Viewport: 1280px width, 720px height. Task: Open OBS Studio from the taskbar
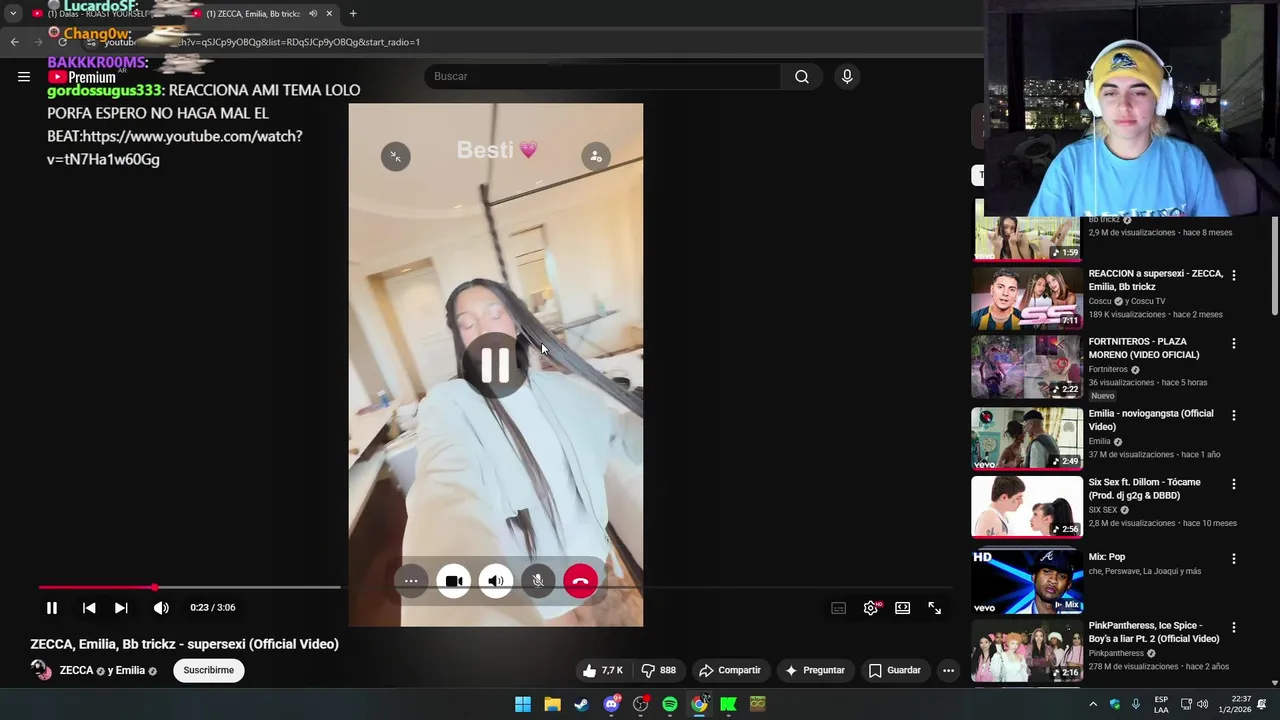tap(640, 704)
